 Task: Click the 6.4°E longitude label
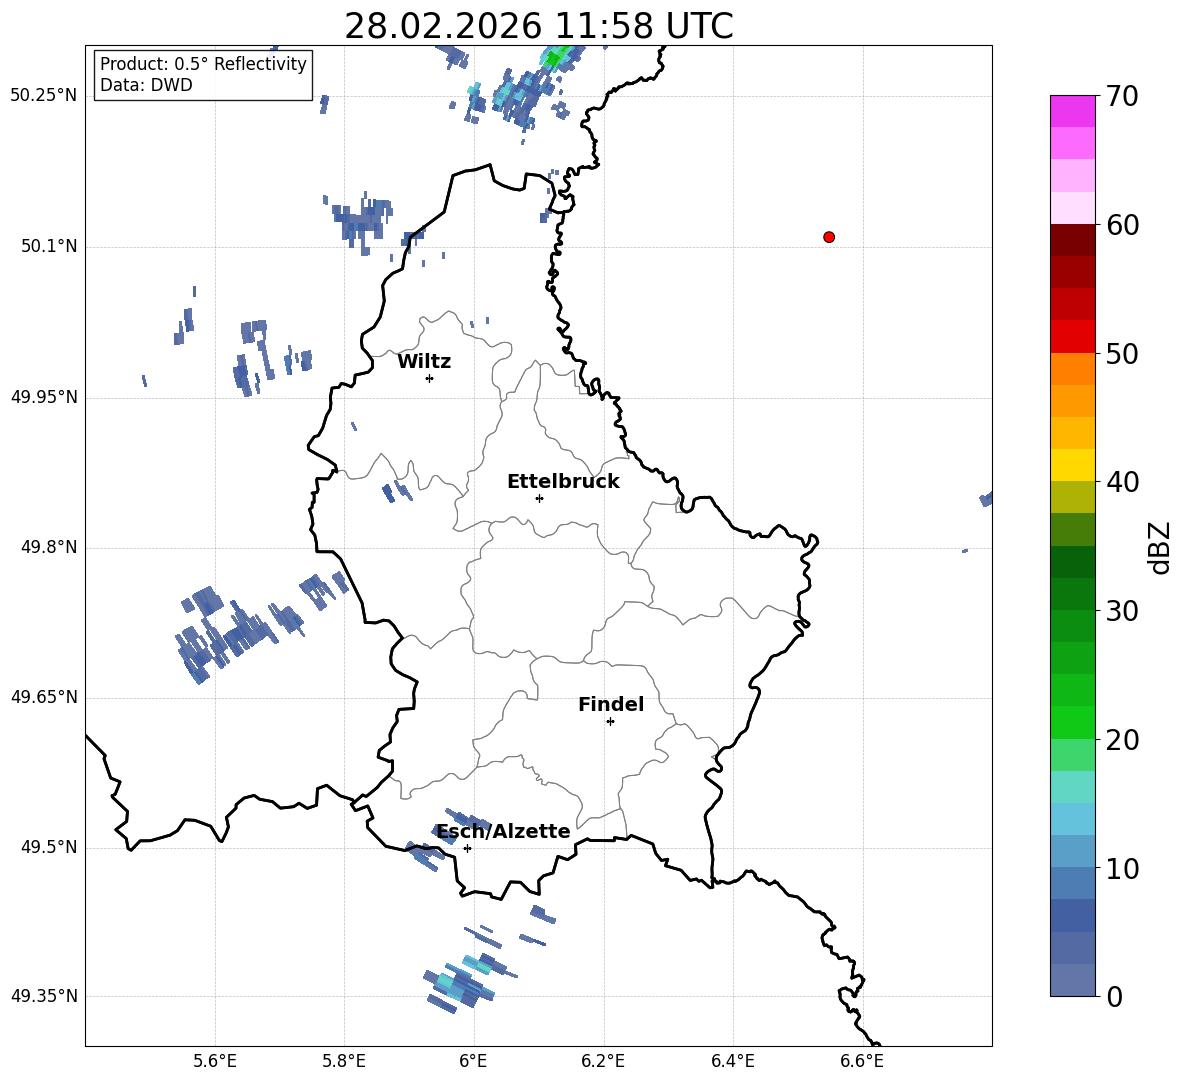pyautogui.click(x=732, y=1061)
